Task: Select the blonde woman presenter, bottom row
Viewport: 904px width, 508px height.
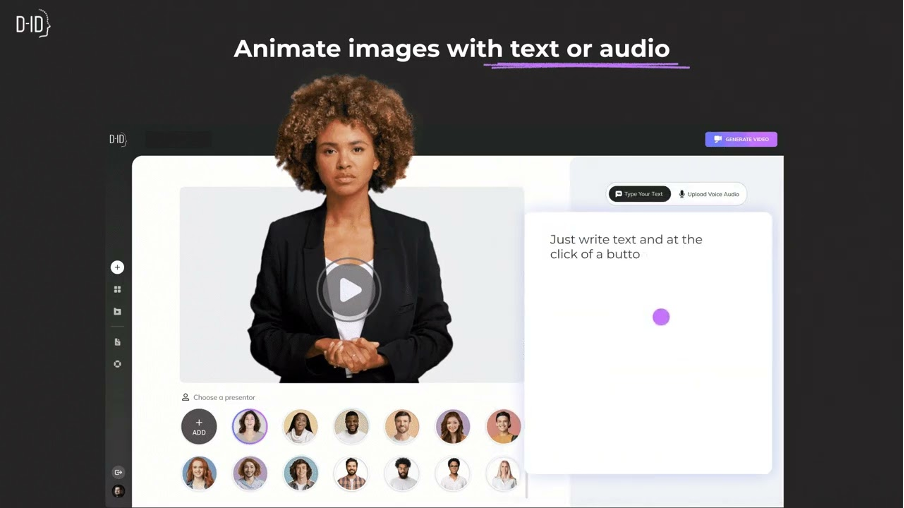Action: pos(503,473)
